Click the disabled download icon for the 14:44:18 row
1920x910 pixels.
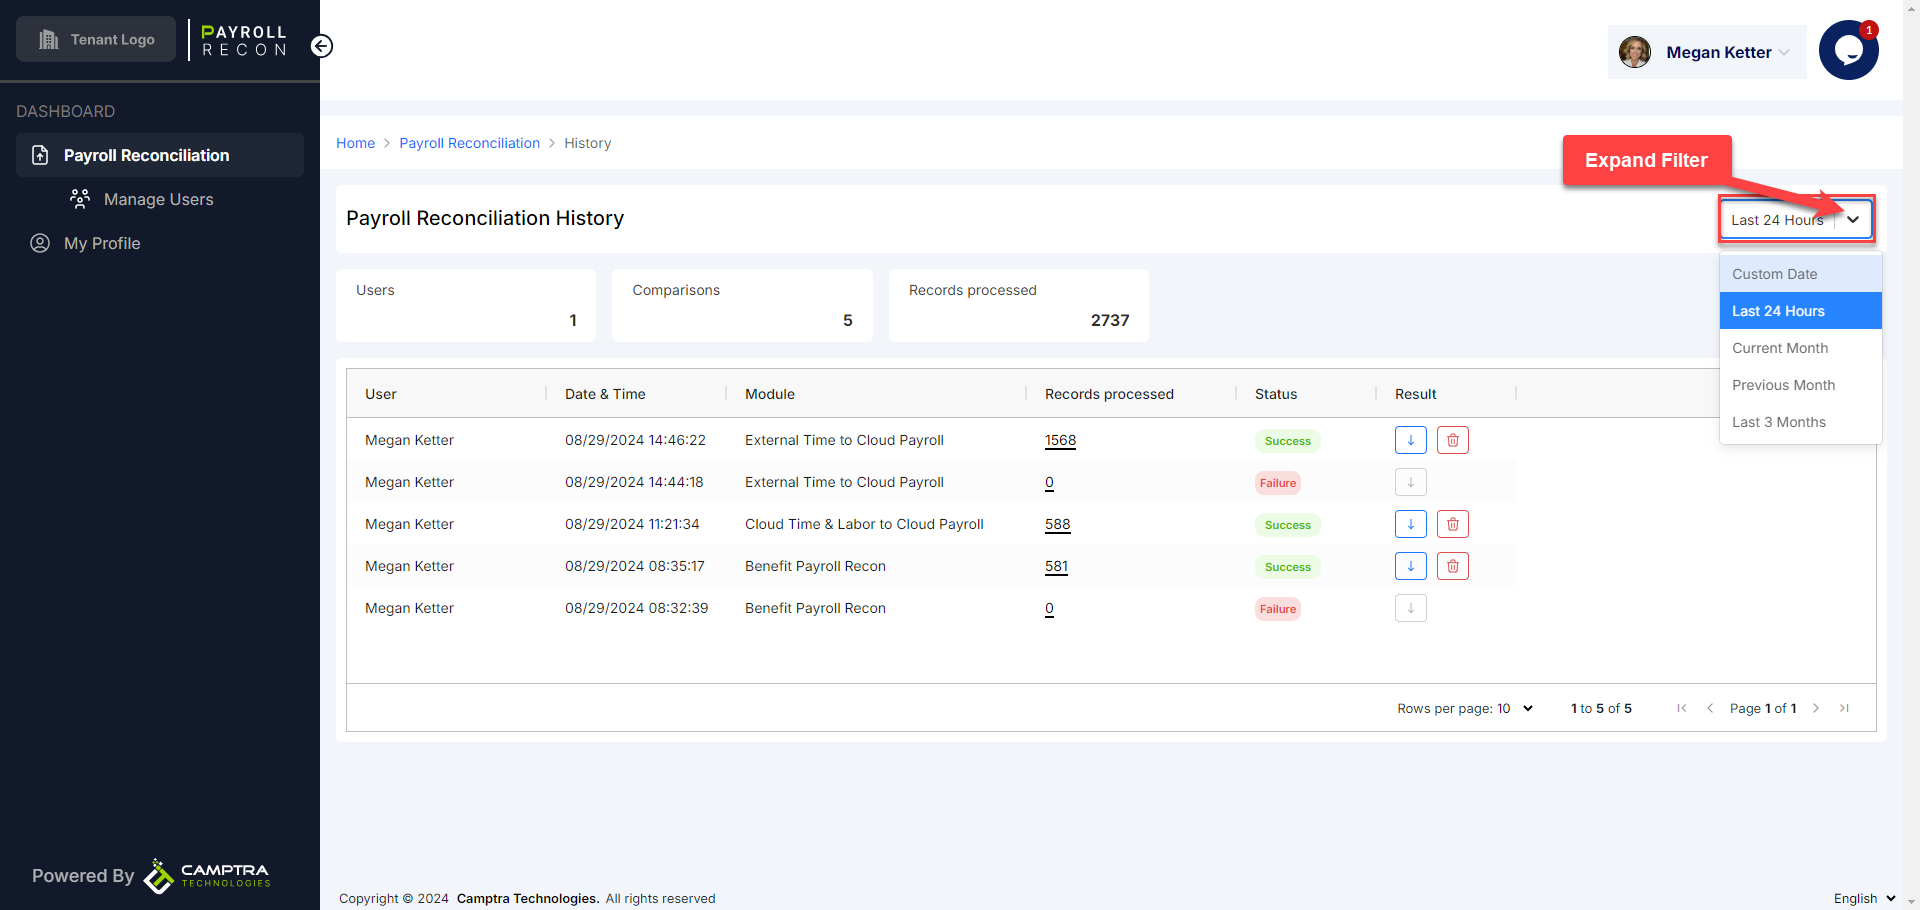coord(1411,482)
